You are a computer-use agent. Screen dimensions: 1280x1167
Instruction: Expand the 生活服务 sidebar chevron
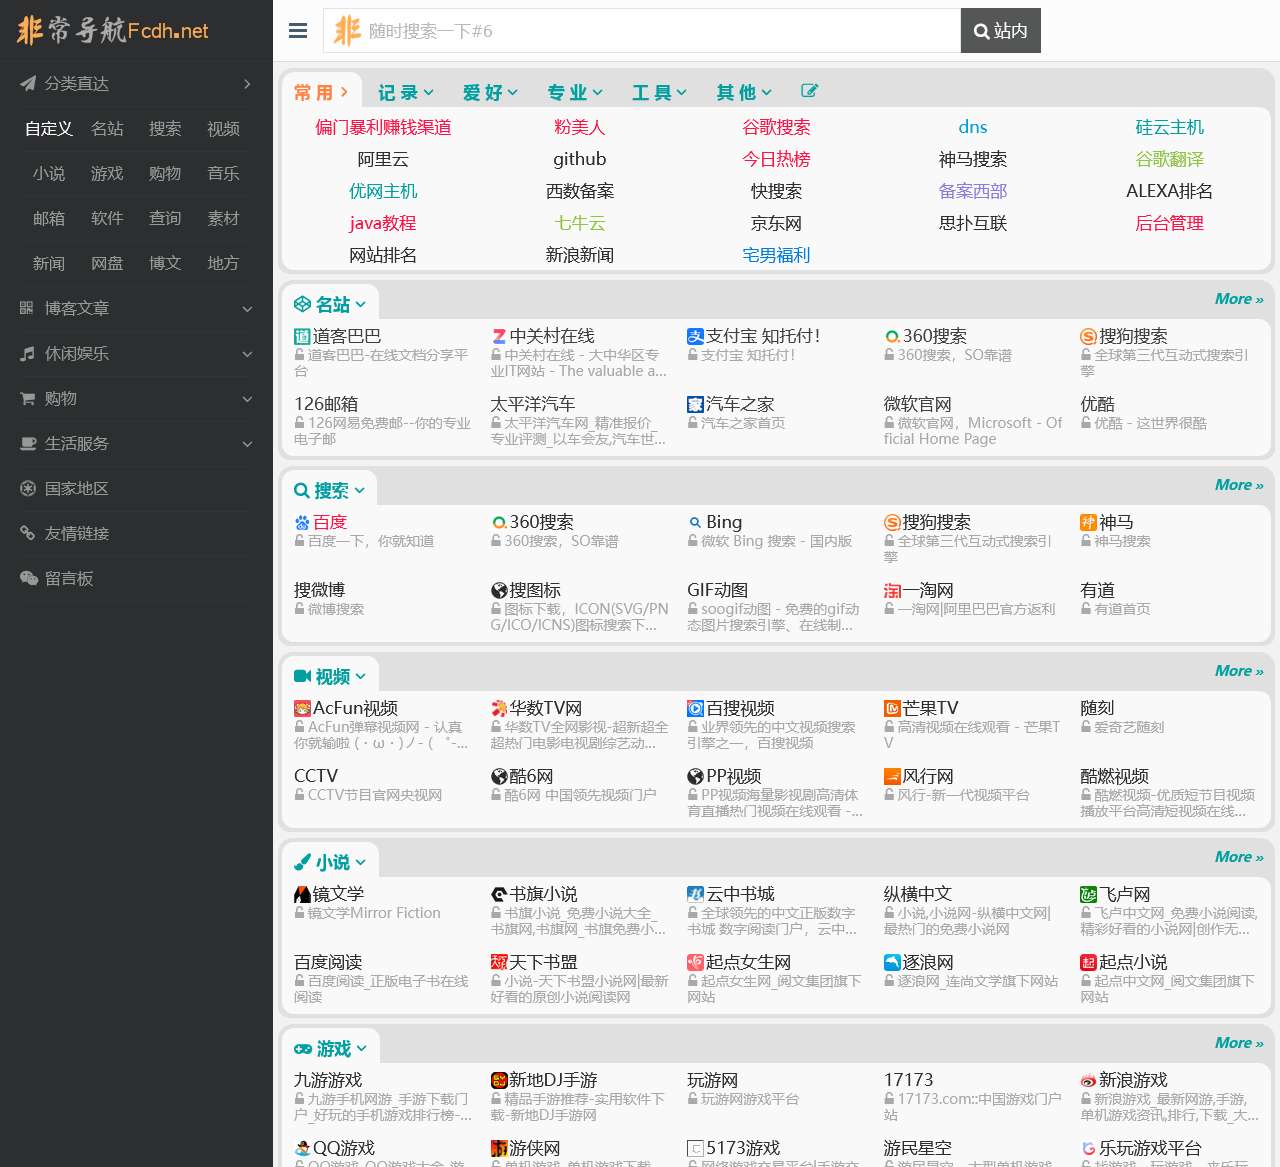247,444
